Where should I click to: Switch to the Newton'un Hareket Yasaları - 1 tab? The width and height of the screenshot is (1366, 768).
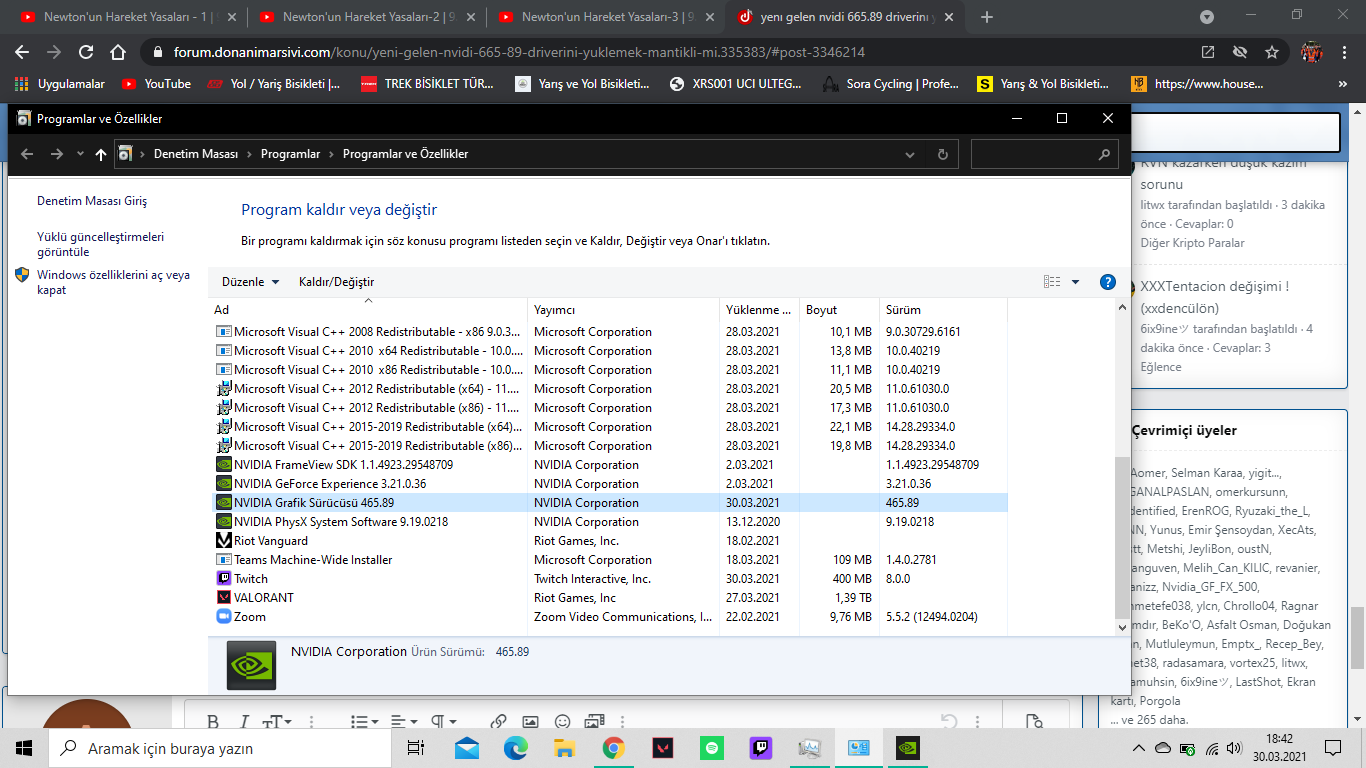128,17
